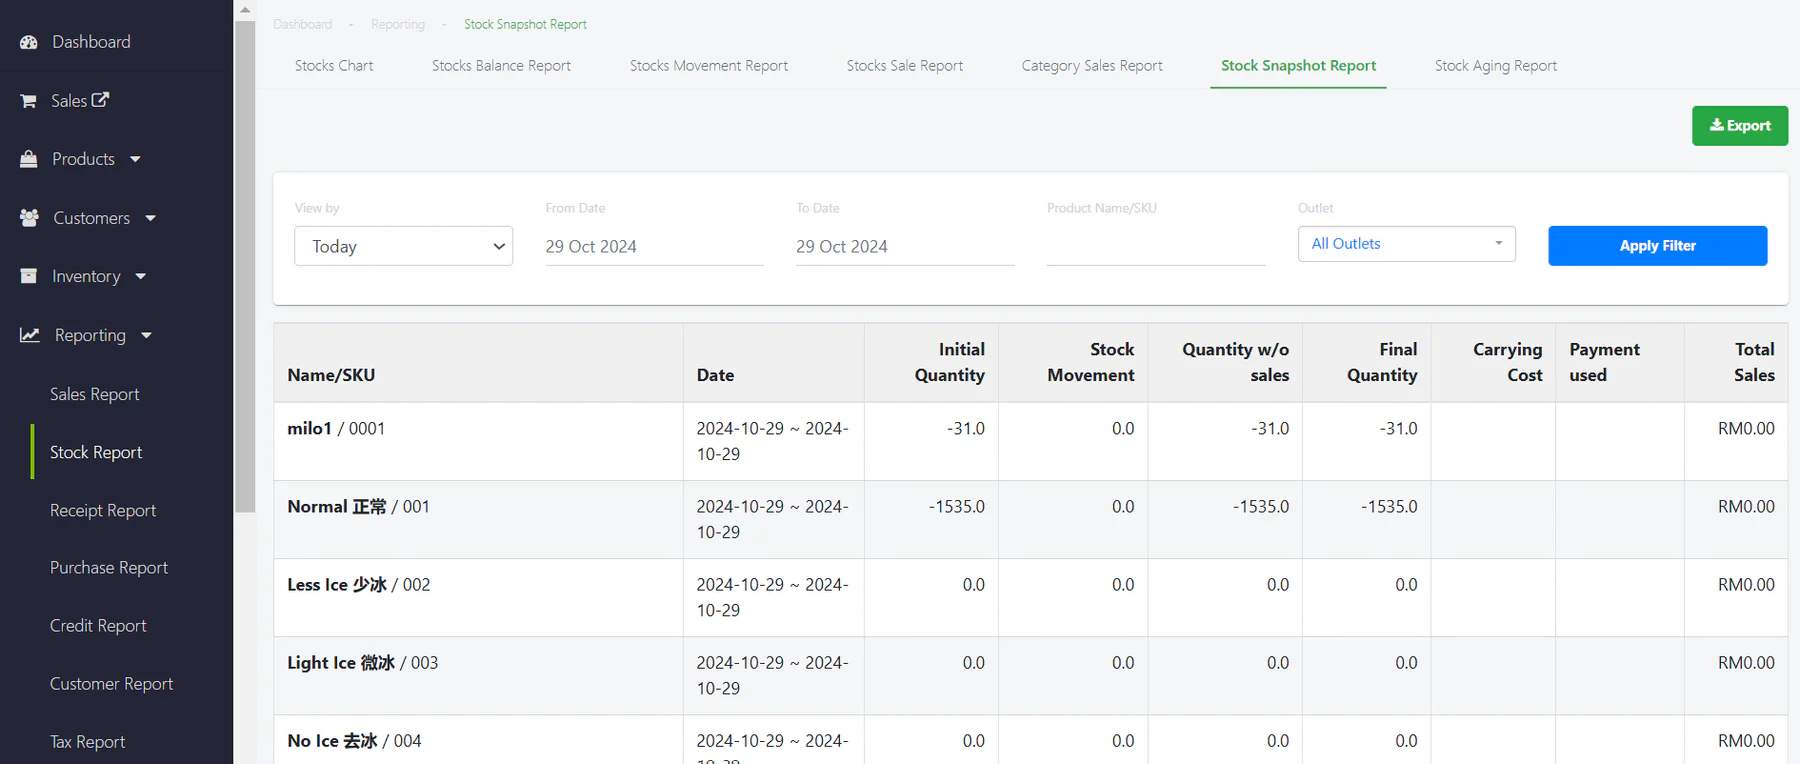Click the Less Ice 少冰 / 002 row name
Screen dimensions: 1800x764
[358, 585]
